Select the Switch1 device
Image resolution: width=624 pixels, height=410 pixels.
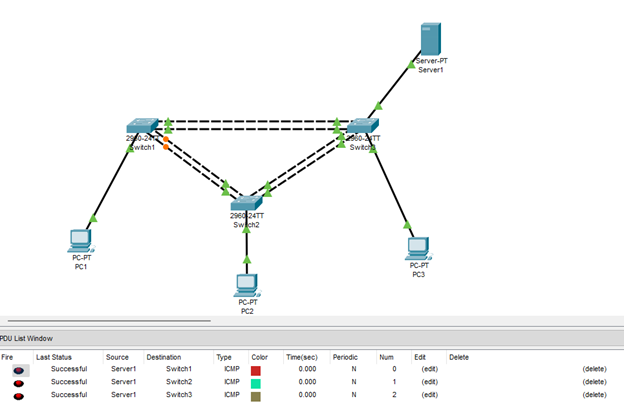[x=139, y=128]
